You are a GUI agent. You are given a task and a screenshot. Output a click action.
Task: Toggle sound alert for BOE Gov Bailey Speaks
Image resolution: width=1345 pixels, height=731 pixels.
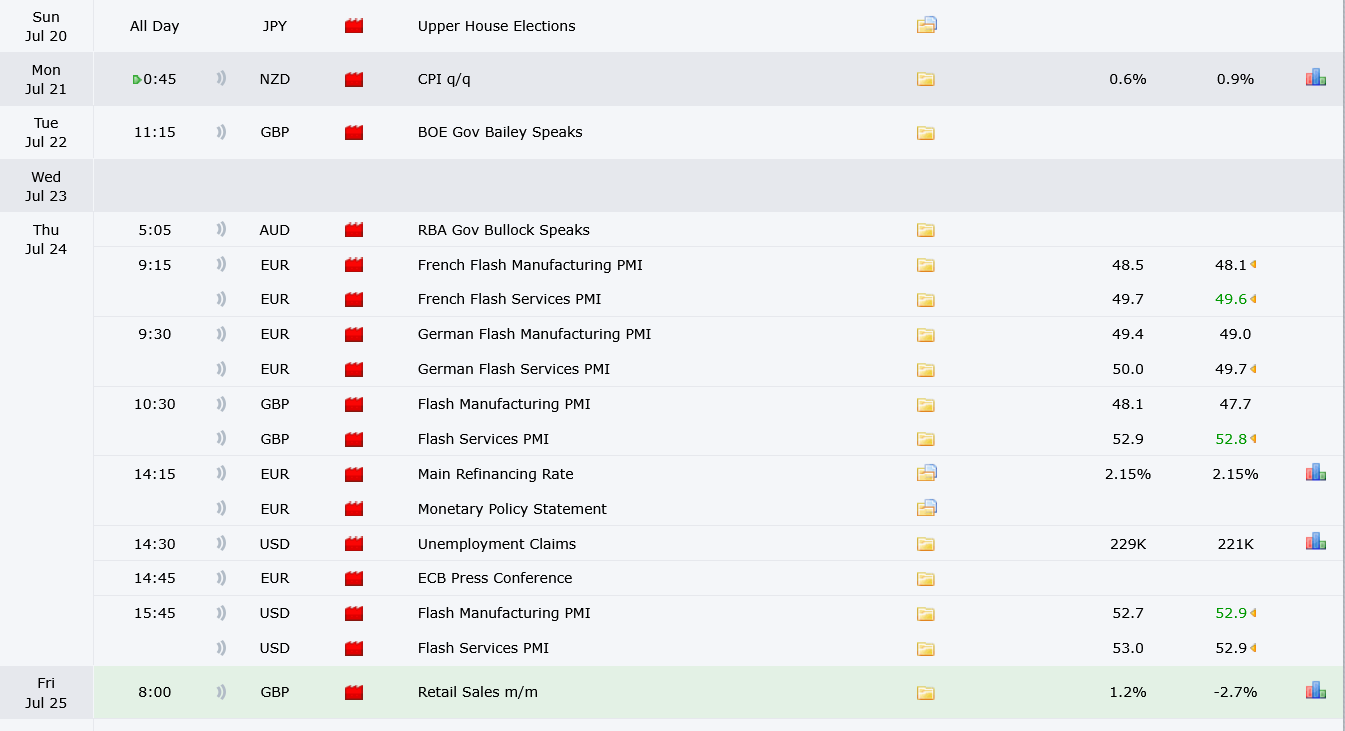pyautogui.click(x=221, y=132)
